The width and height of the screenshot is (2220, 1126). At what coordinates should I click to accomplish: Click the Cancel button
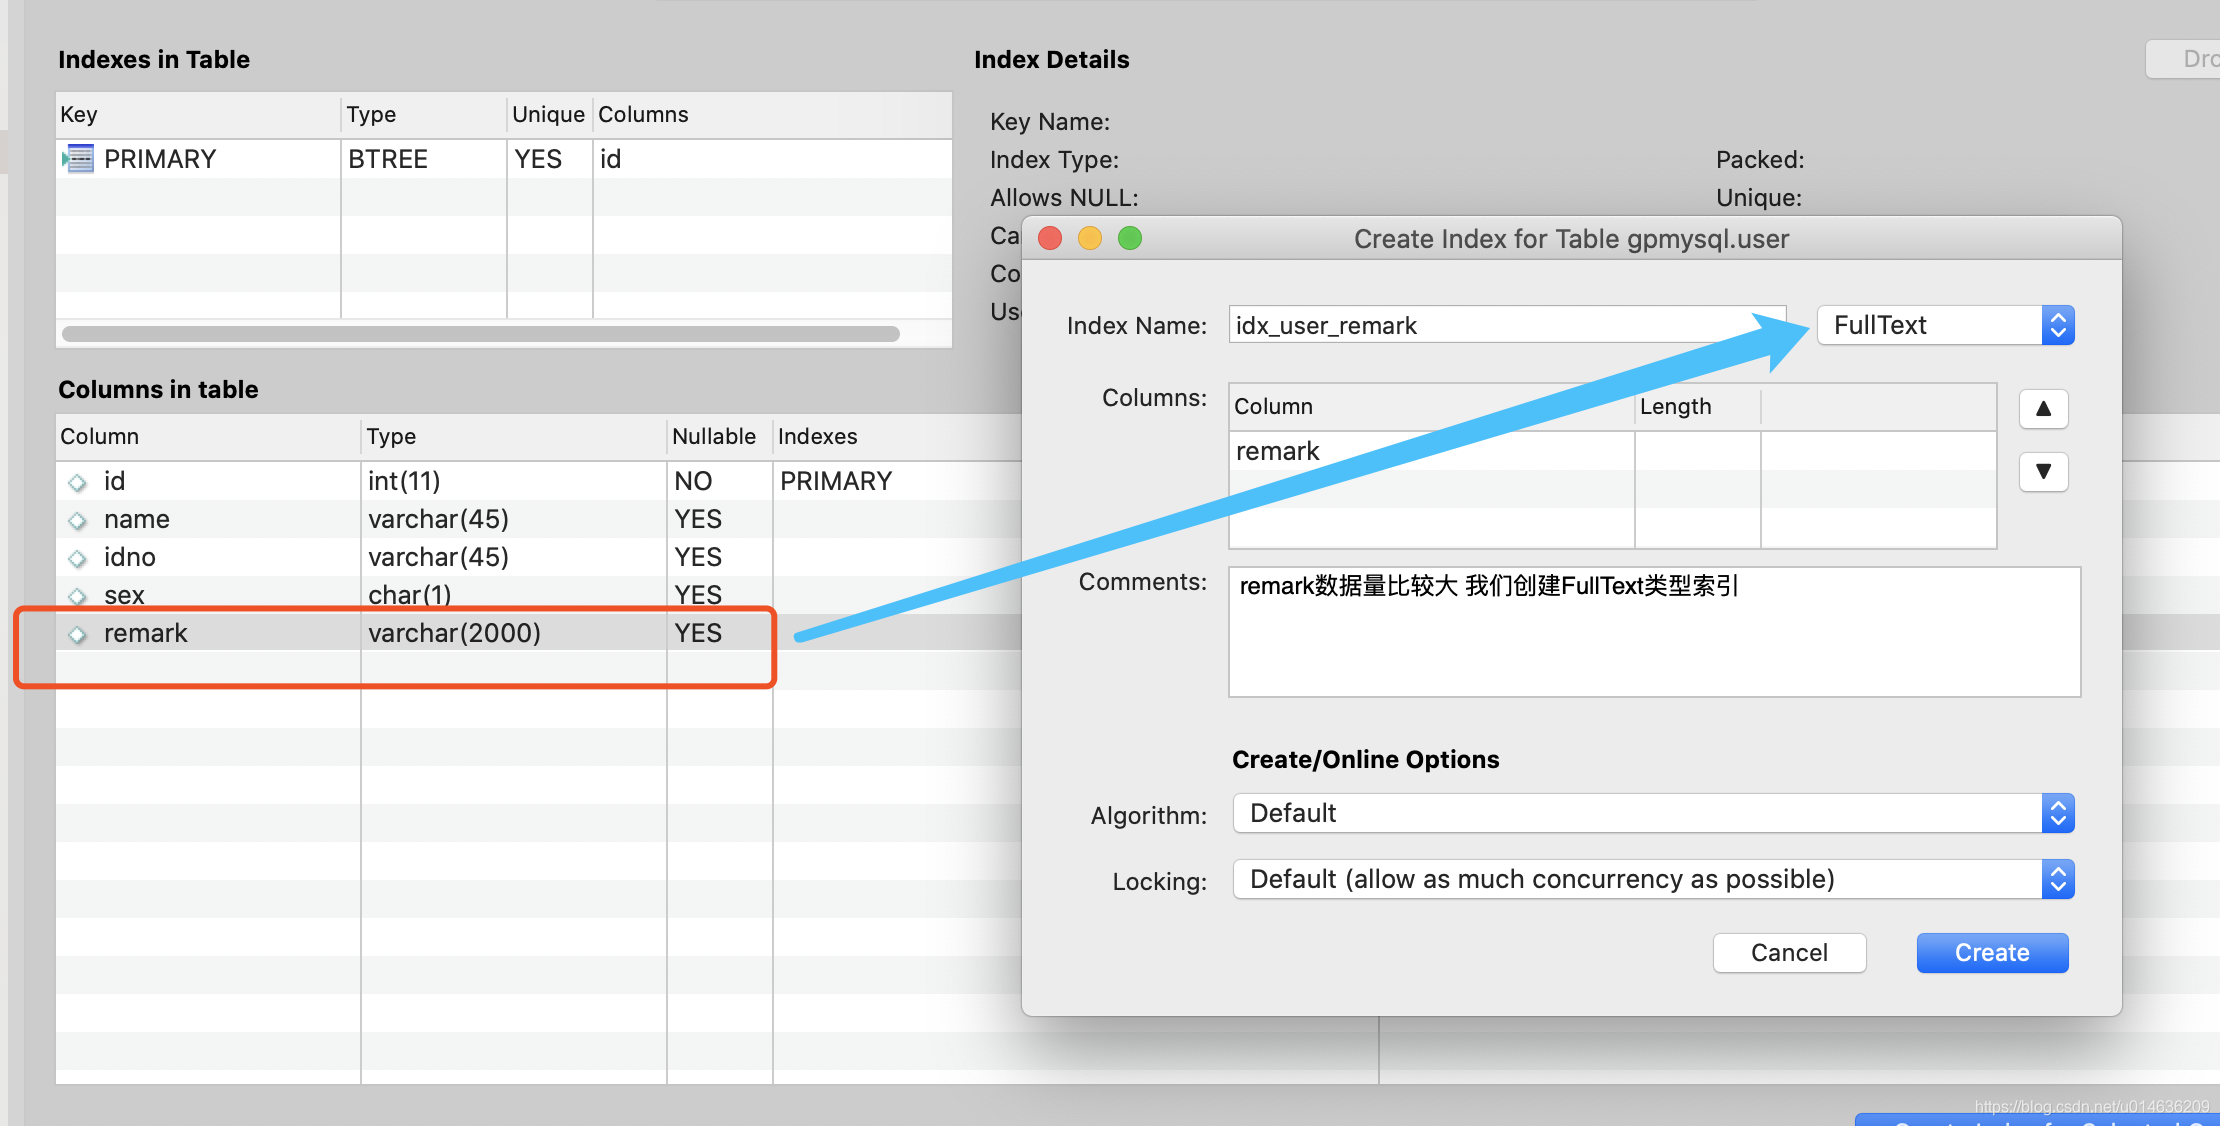(x=1789, y=953)
